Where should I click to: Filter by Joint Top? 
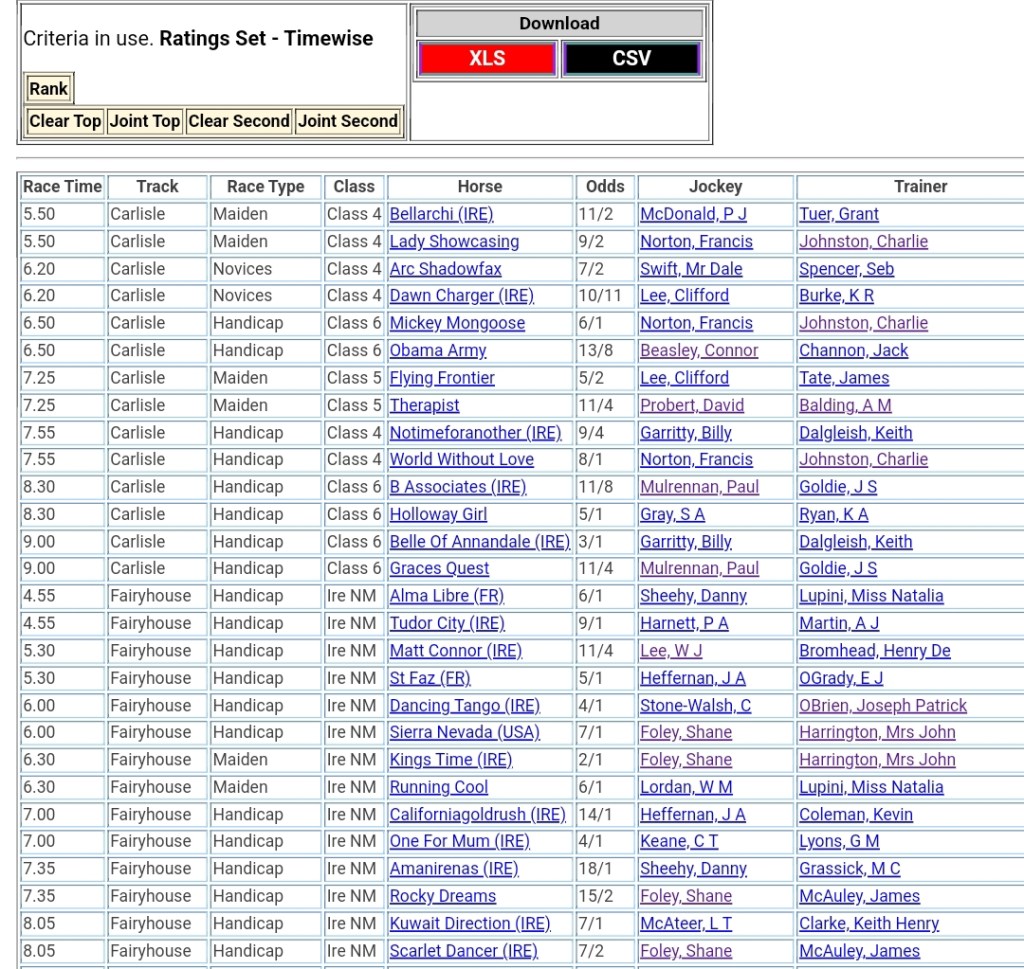point(145,121)
